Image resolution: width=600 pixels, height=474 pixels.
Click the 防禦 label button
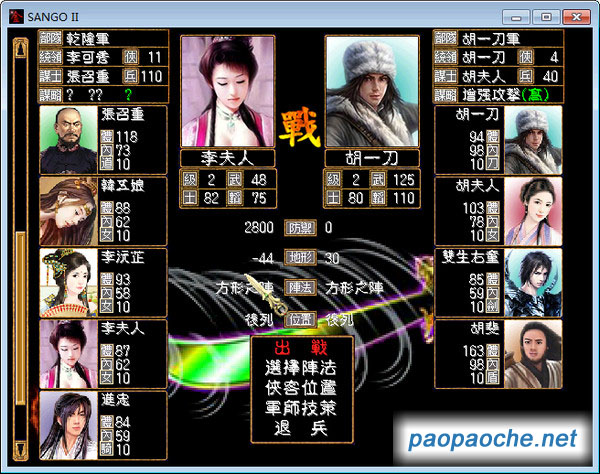pyautogui.click(x=300, y=228)
